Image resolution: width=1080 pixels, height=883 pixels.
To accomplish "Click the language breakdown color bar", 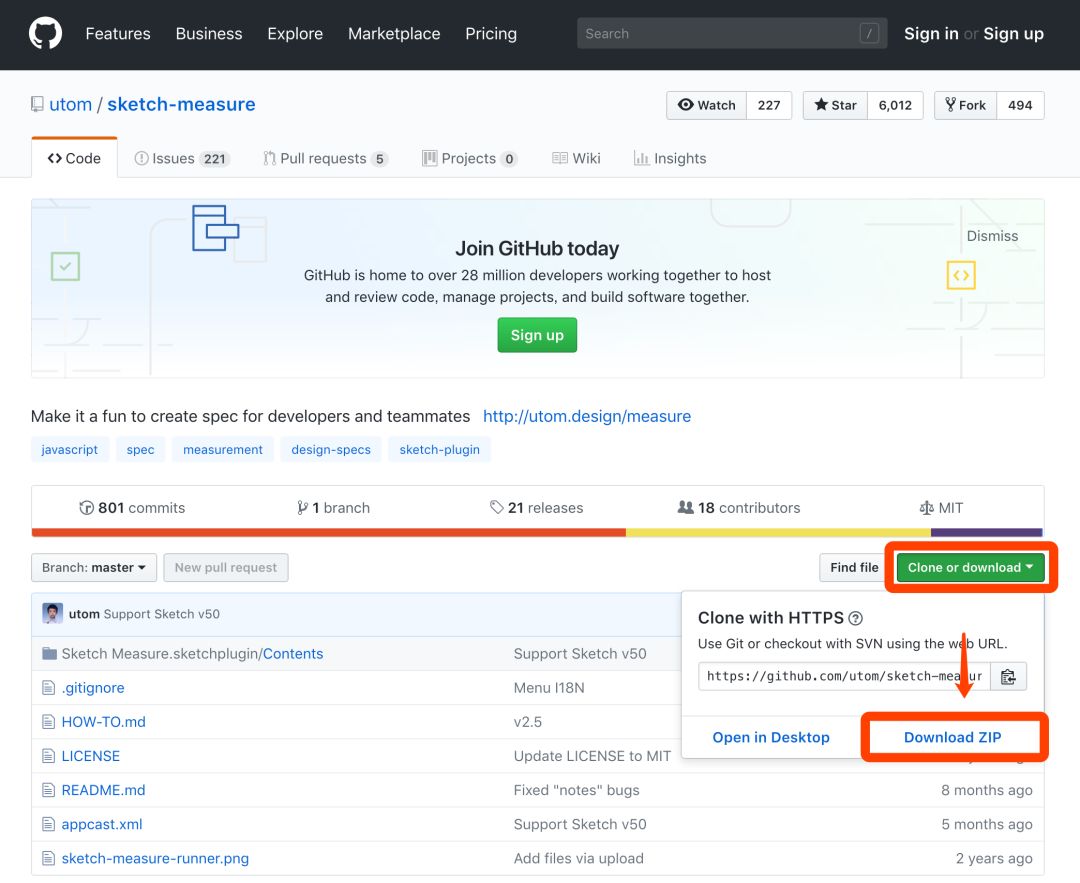I will tap(537, 532).
